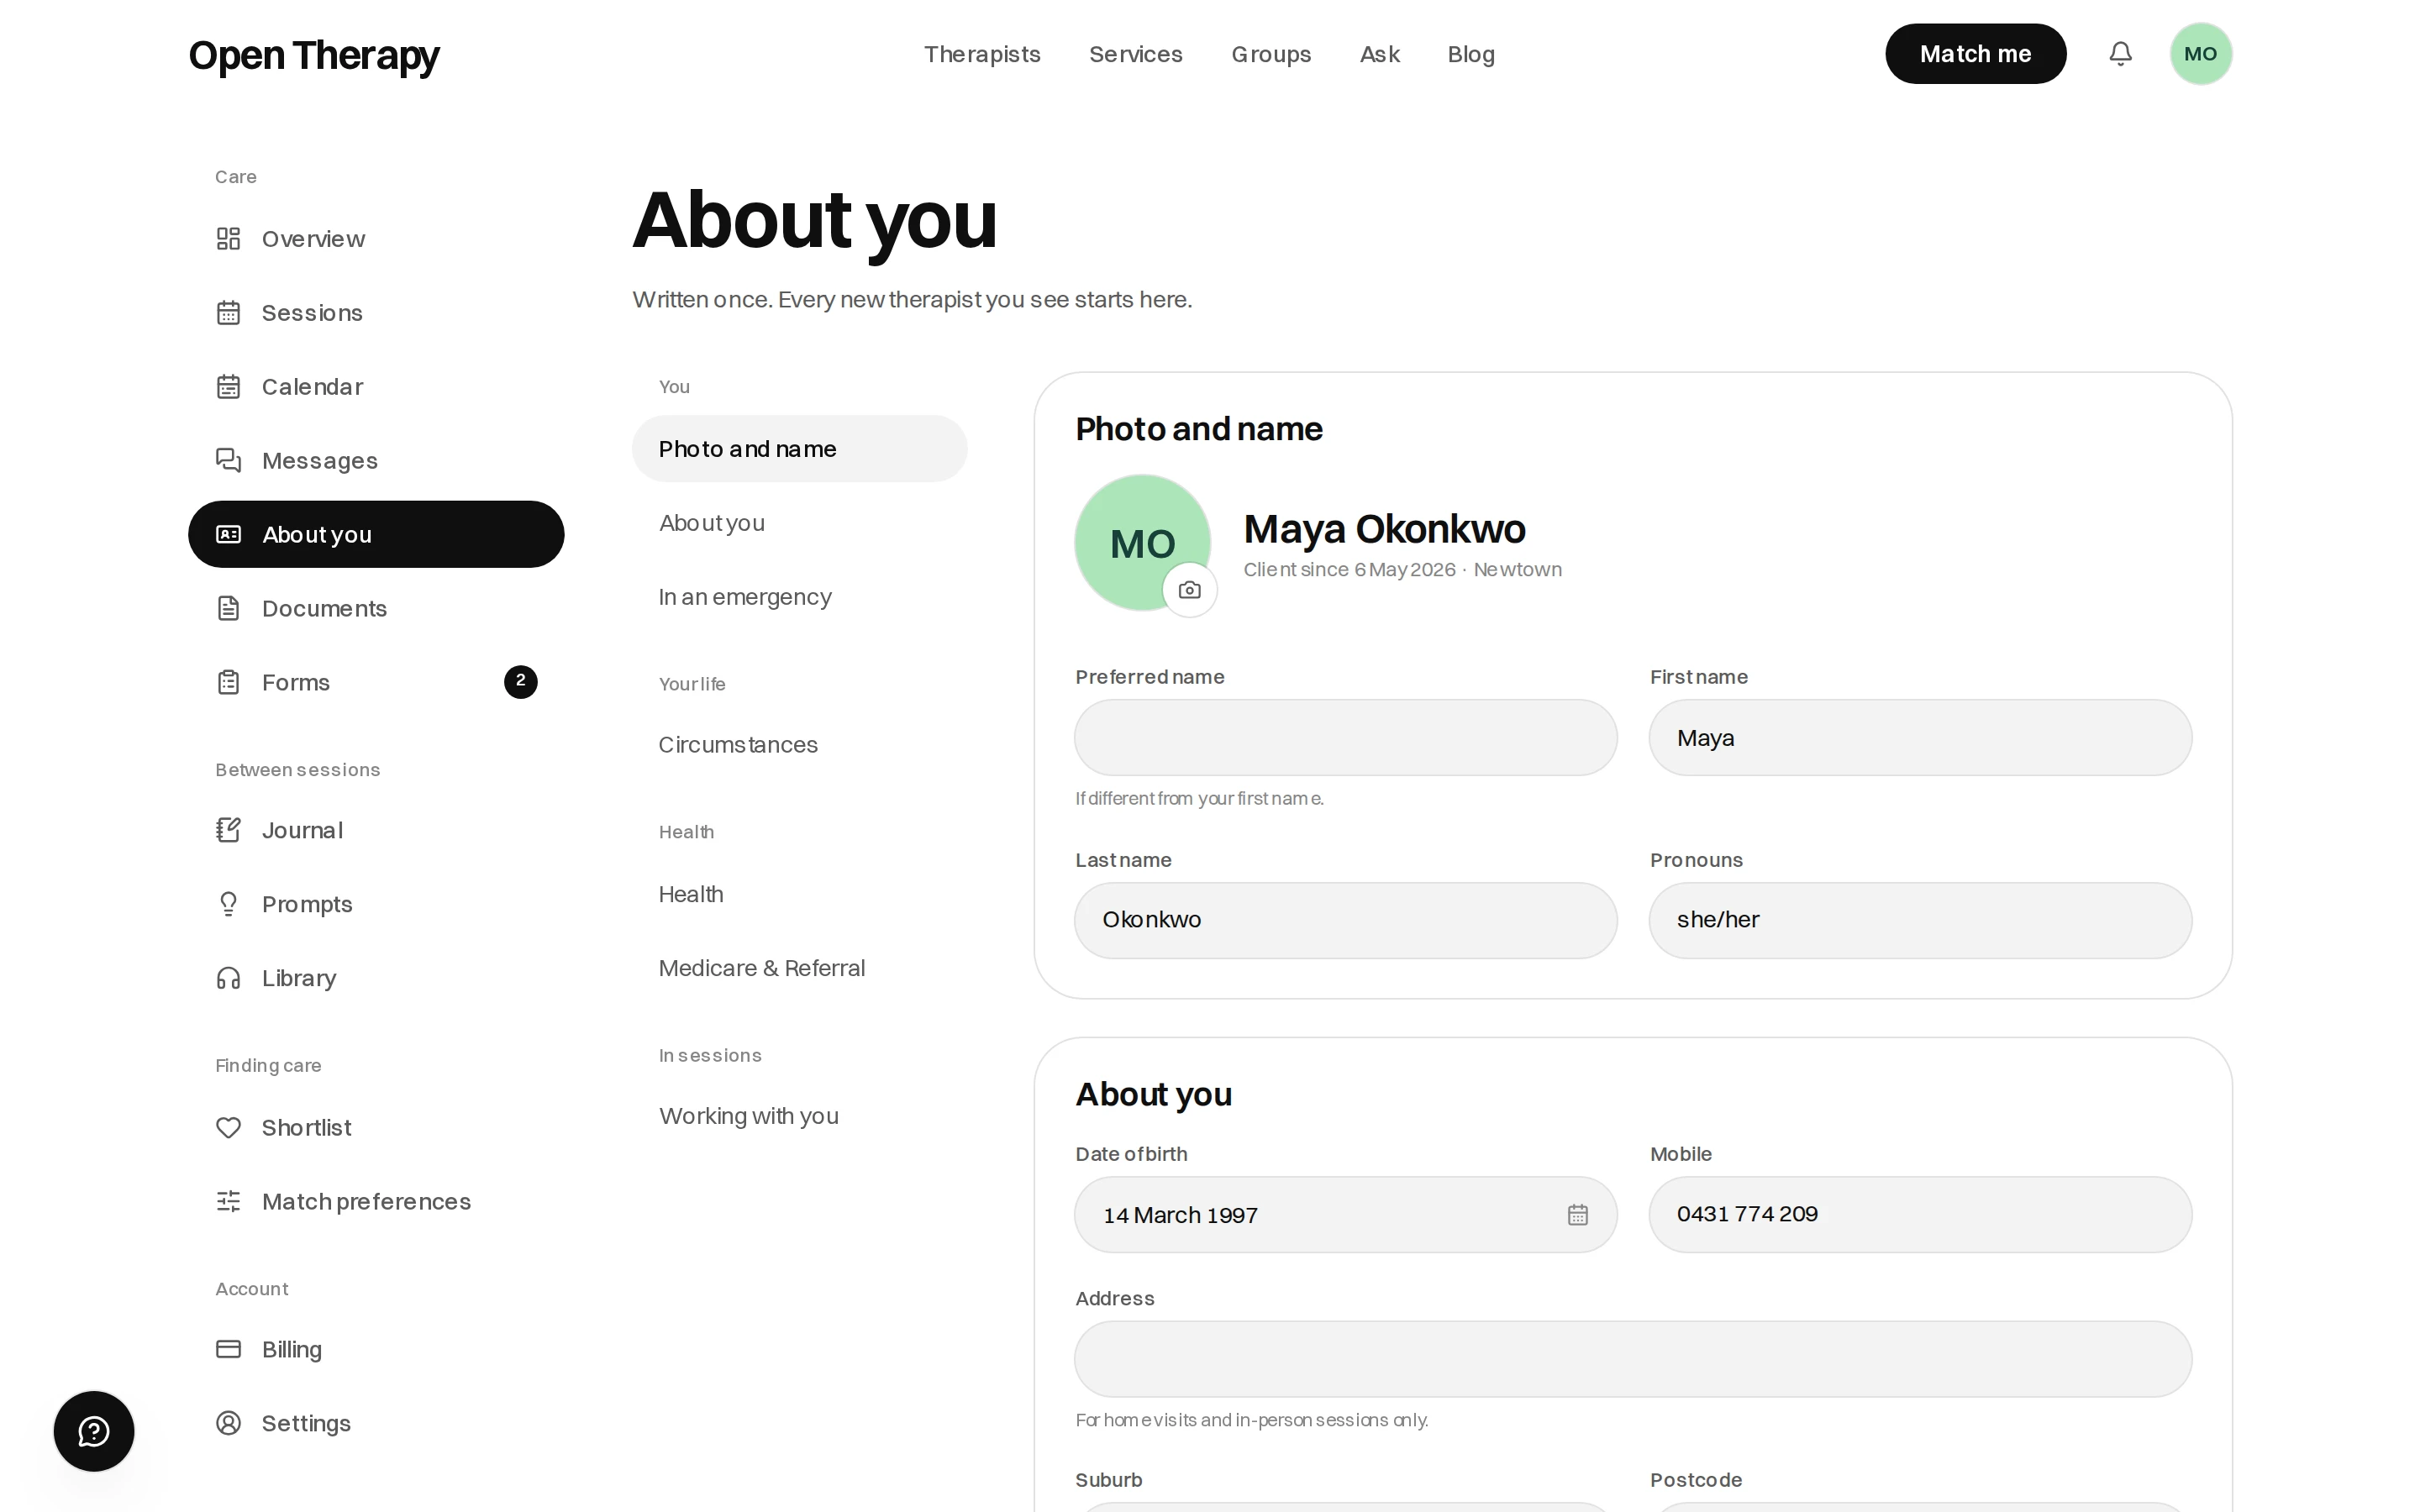Open date picker calendar icon in Date of birth
Screen dimensions: 2420x1512
pyautogui.click(x=1577, y=1215)
